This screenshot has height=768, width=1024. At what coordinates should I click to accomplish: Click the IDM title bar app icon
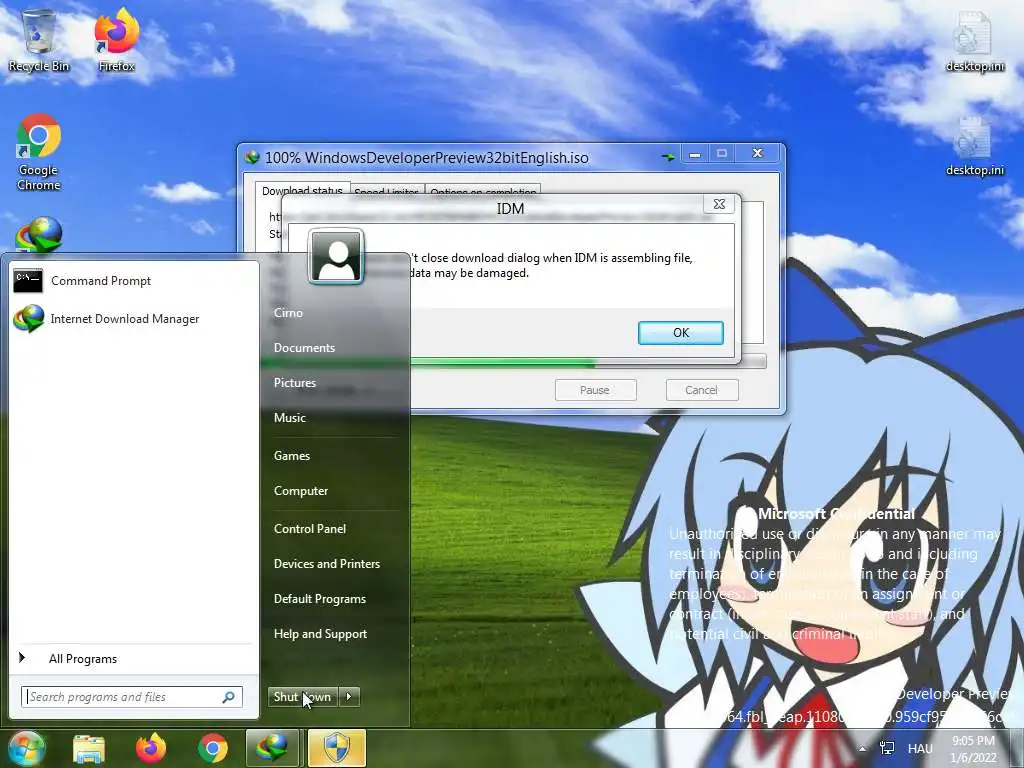tap(252, 157)
